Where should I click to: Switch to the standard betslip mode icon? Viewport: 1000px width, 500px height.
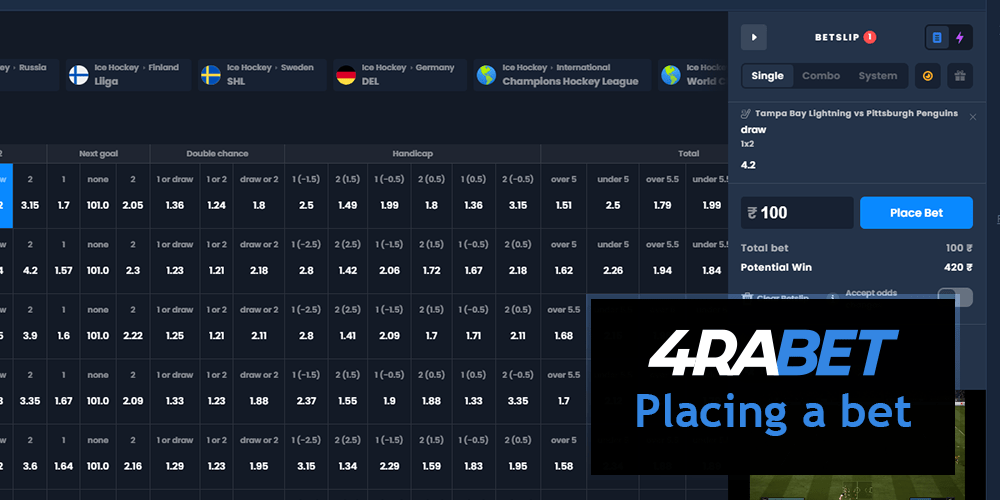click(x=937, y=38)
